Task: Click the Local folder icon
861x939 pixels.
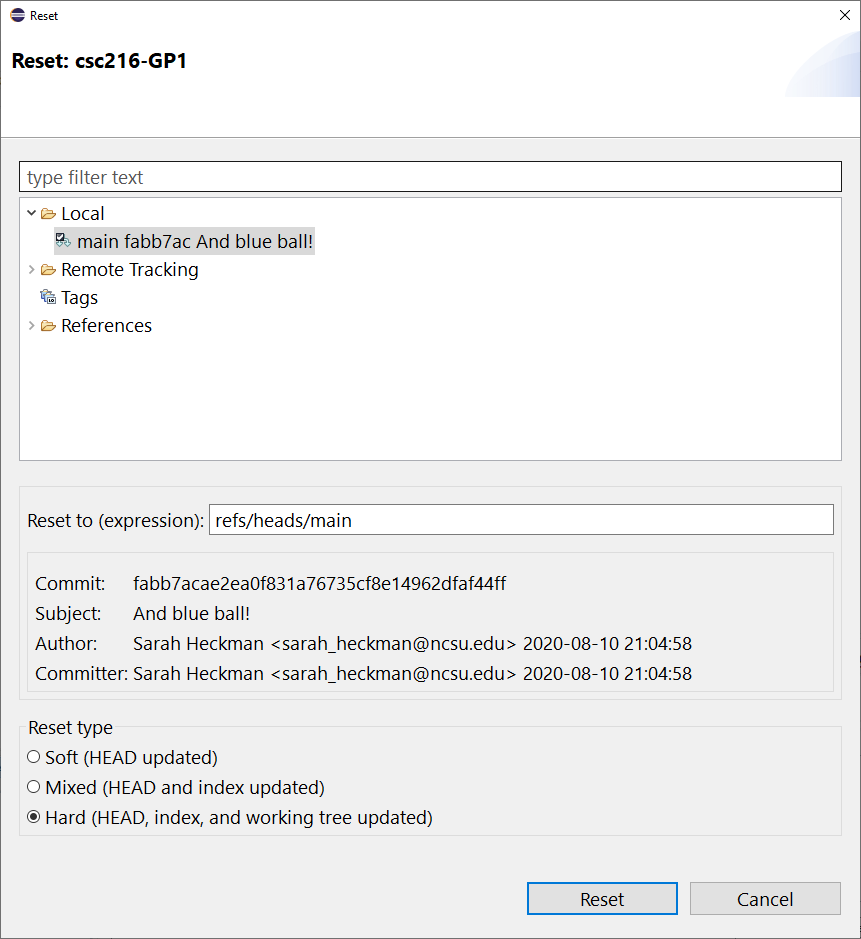Action: pyautogui.click(x=48, y=214)
